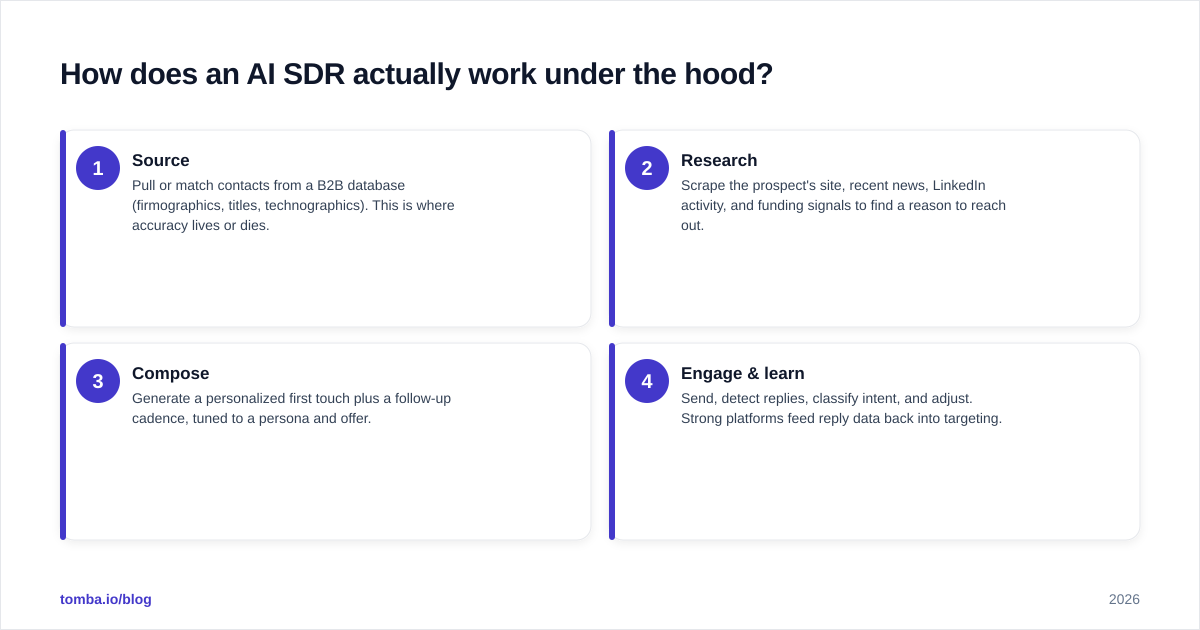Click the 'Pull or match contacts' description
This screenshot has width=1200, height=630.
click(x=293, y=205)
